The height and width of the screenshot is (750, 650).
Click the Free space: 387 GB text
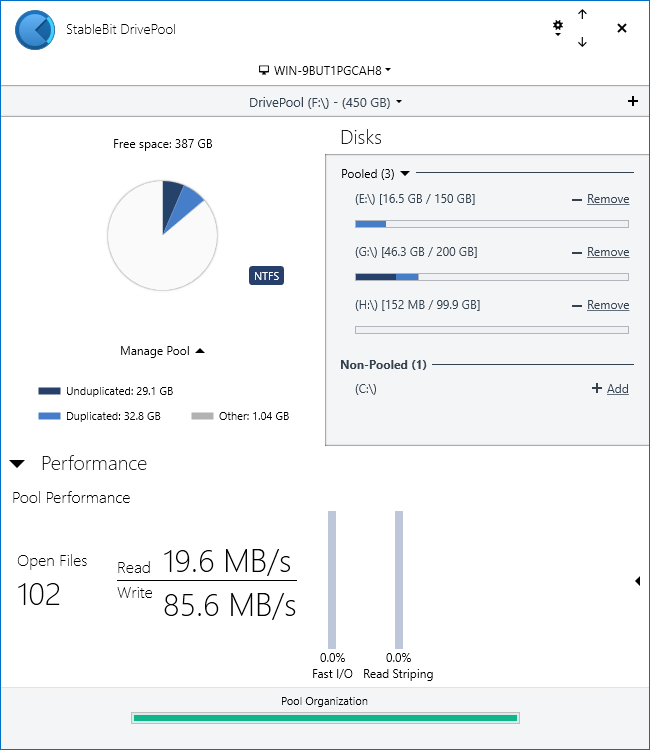click(x=163, y=144)
